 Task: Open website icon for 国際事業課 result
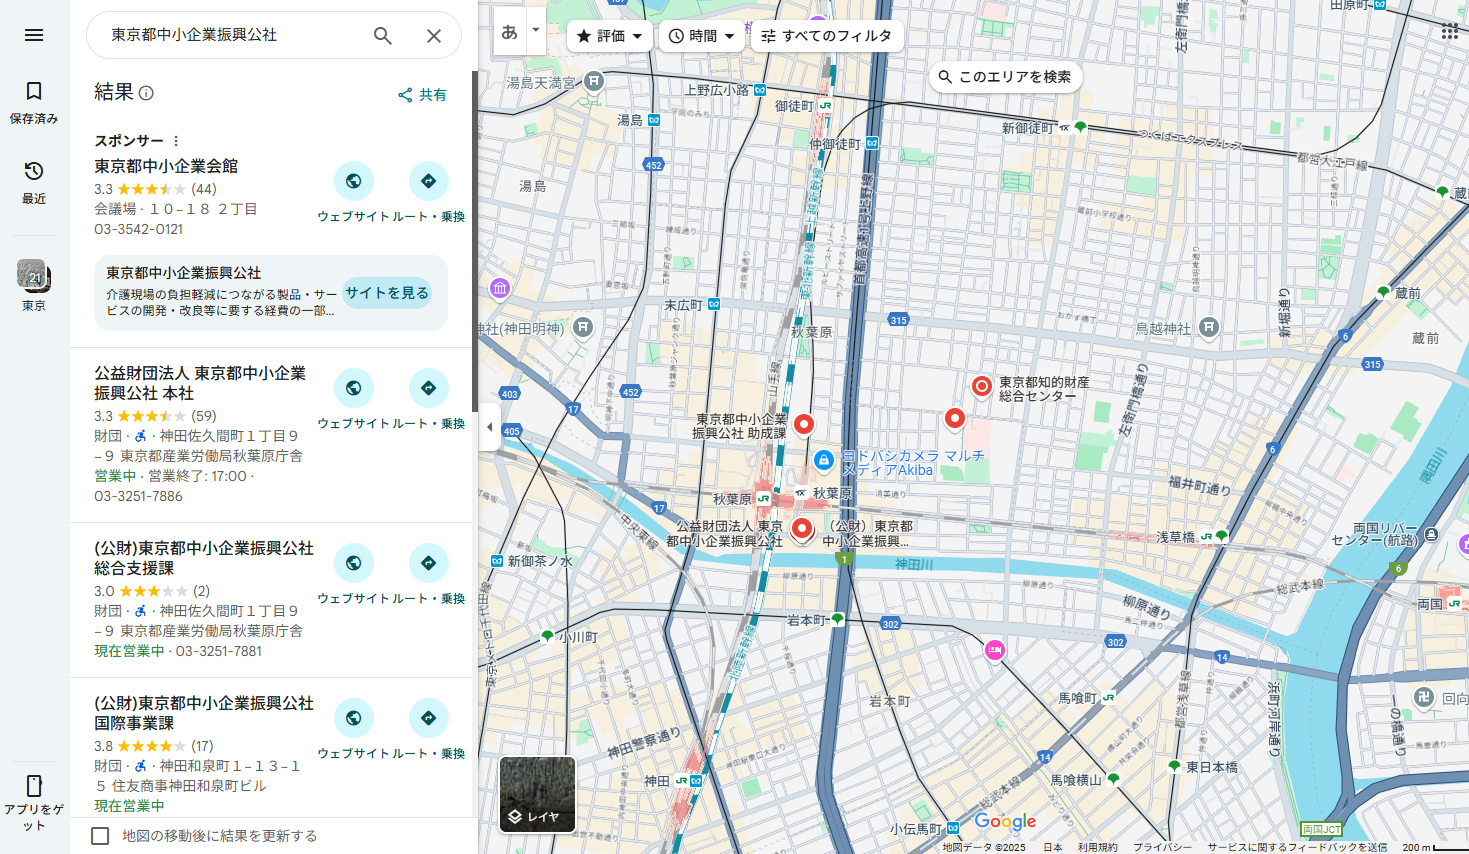pos(354,718)
